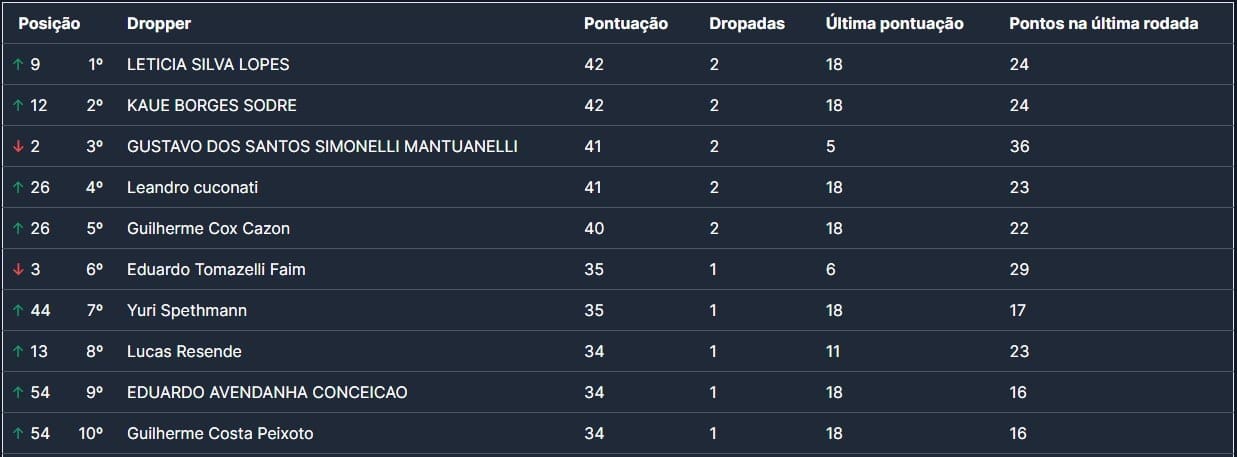
Task: Click green up arrow in KAUE BORGES SODRE row
Action: click(17, 105)
